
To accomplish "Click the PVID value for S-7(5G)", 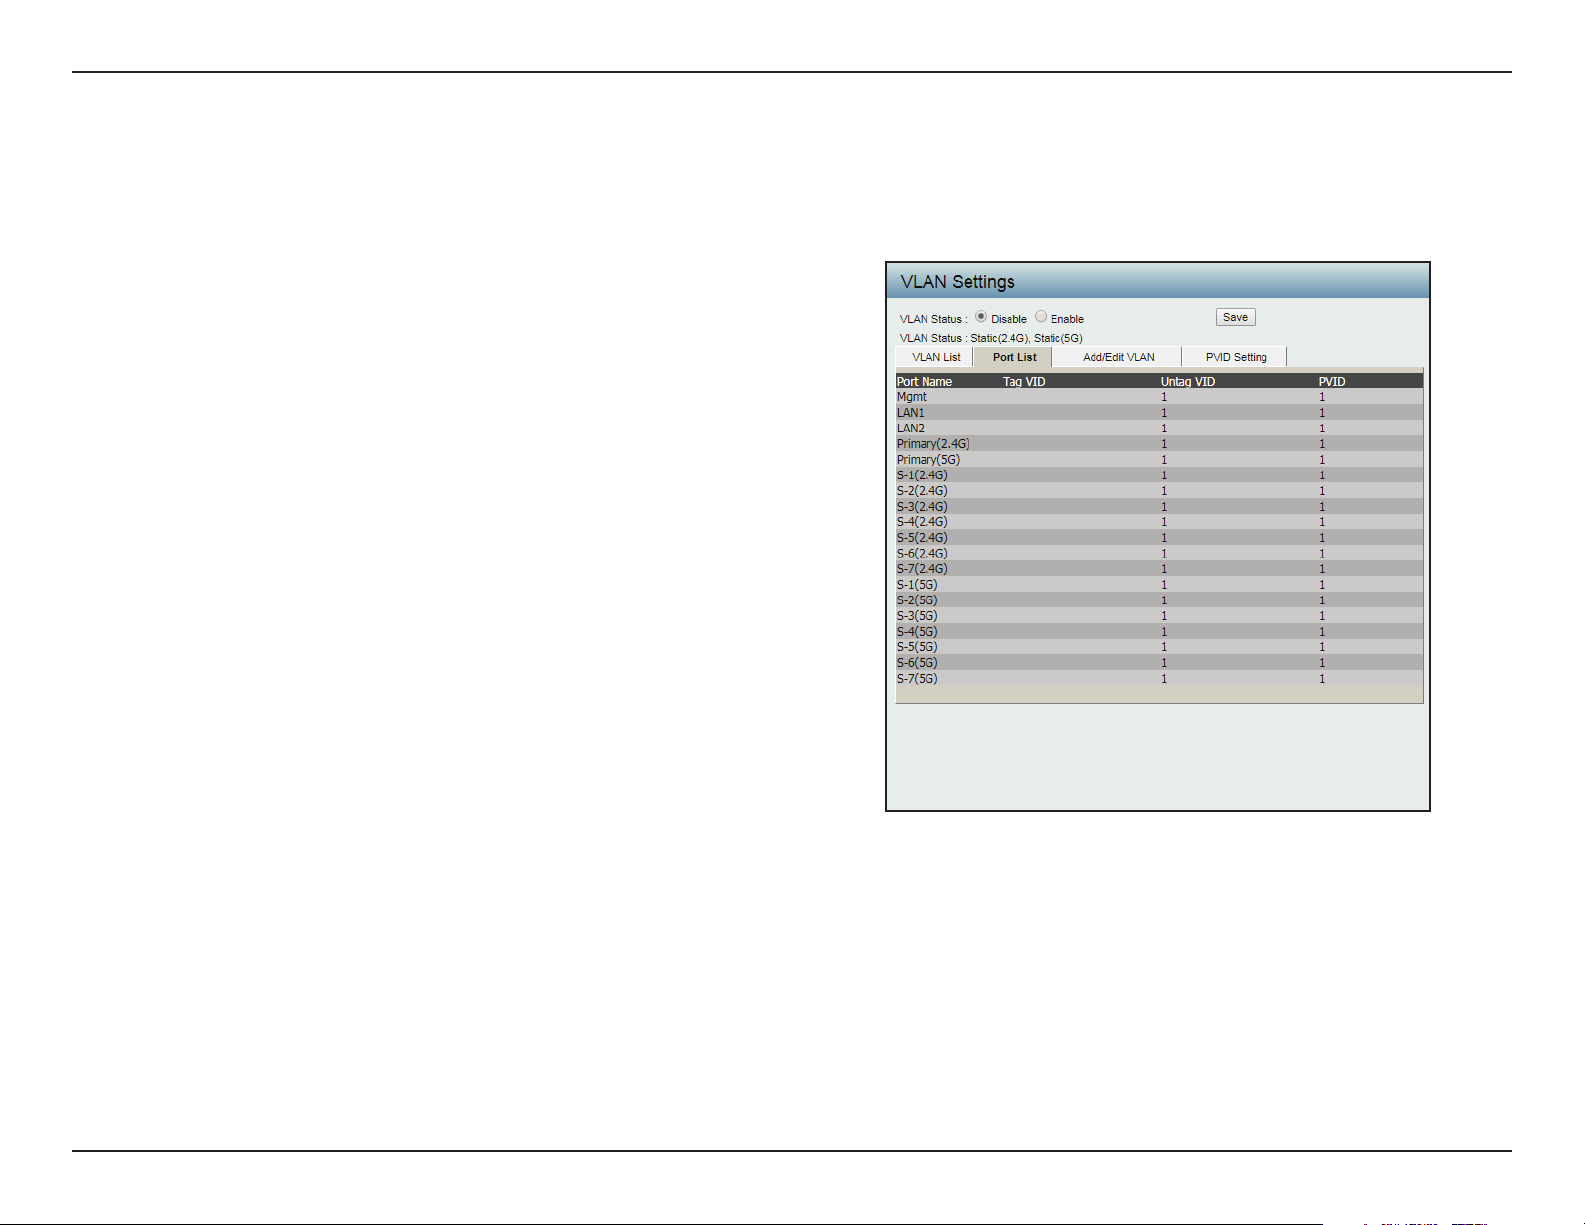I will (1322, 679).
